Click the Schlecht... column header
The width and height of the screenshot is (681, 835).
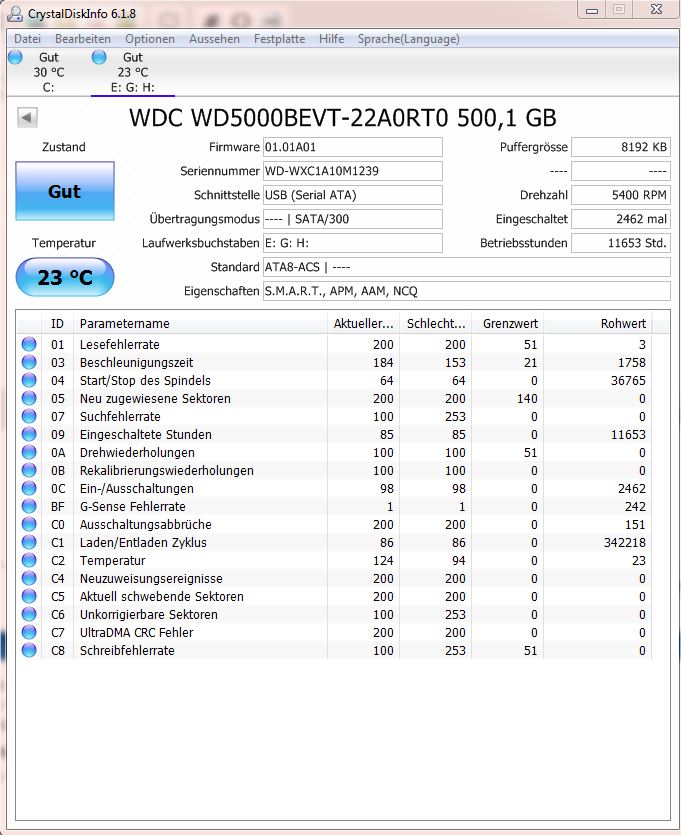click(x=436, y=323)
